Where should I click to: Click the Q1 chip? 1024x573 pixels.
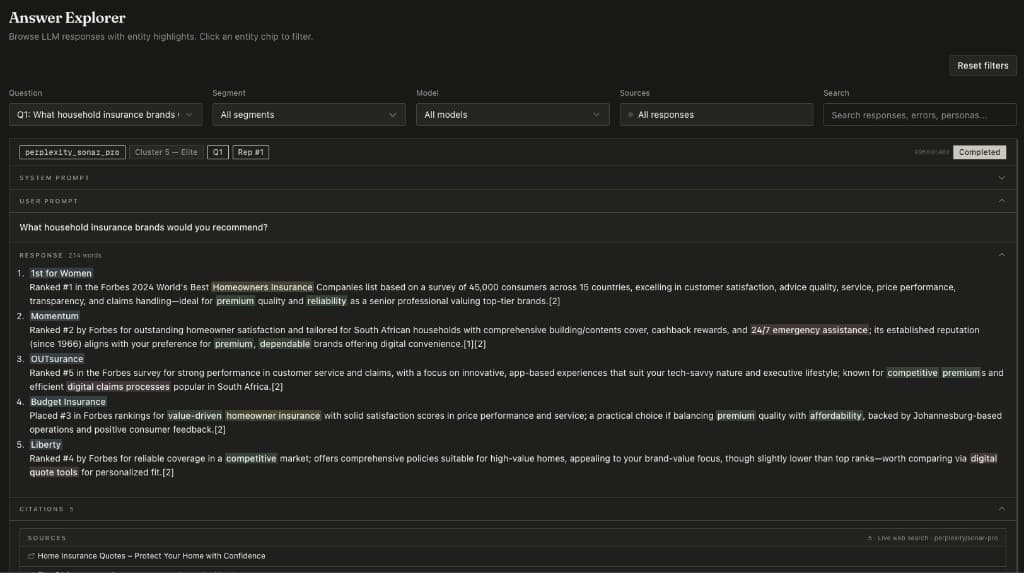[217, 152]
